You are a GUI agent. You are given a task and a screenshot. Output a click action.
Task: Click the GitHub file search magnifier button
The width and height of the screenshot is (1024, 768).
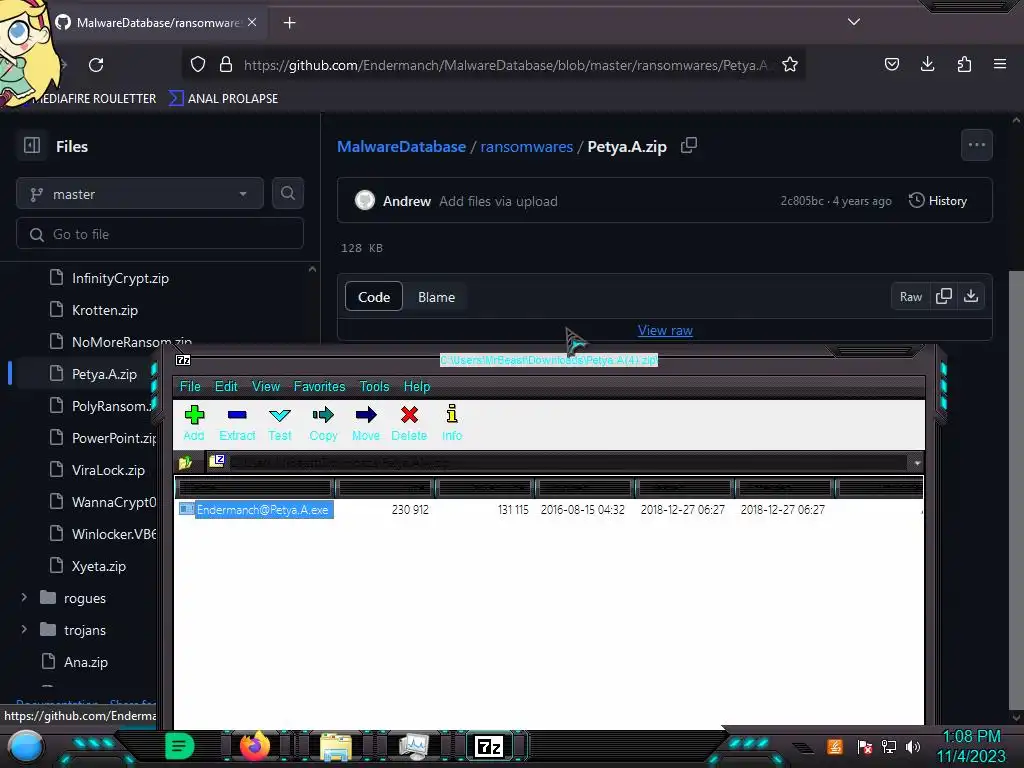click(288, 193)
